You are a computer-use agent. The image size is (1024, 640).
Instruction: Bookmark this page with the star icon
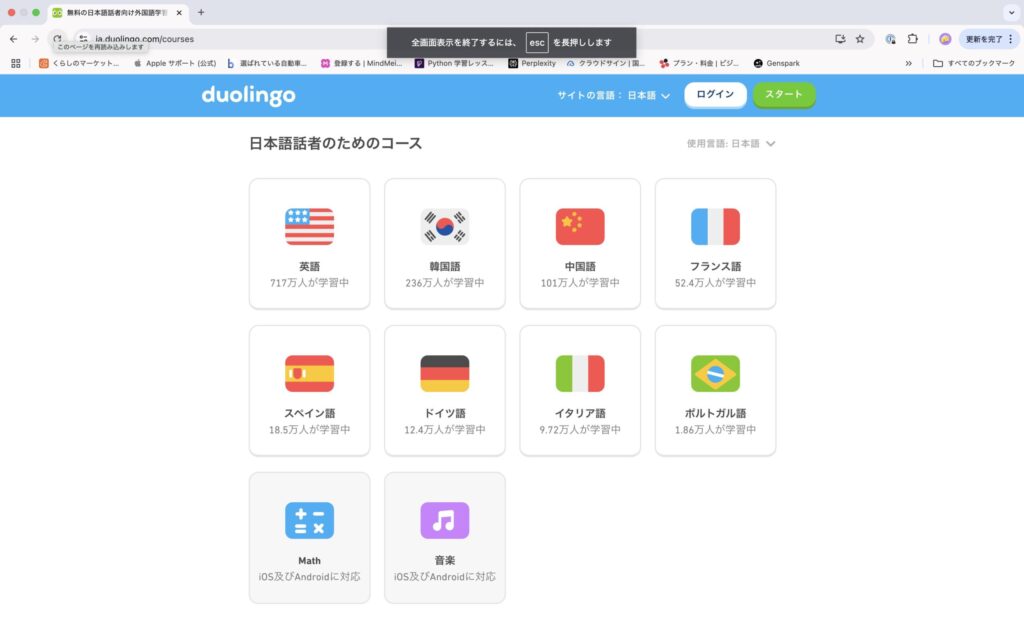[x=860, y=39]
